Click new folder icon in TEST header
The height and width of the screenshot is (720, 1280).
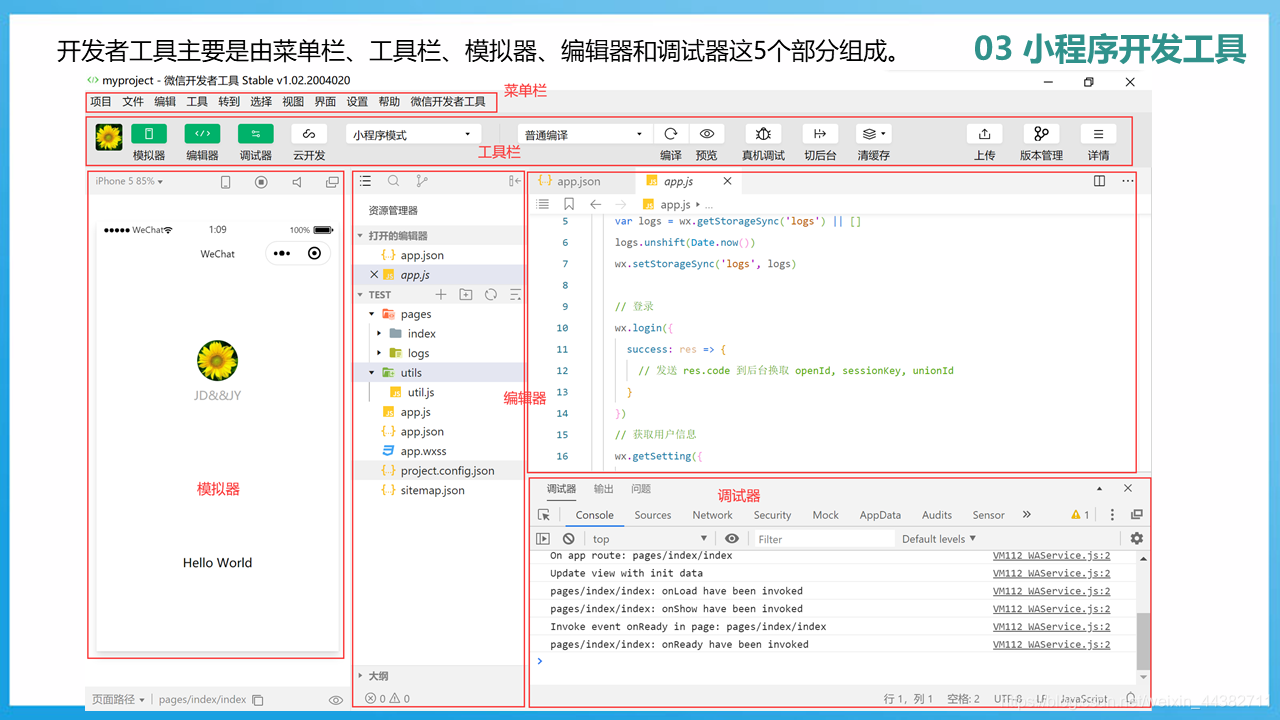[x=466, y=295]
